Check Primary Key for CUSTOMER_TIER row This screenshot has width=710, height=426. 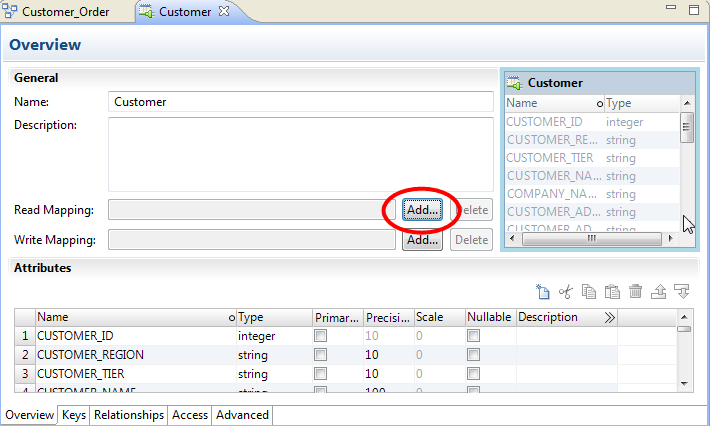pyautogui.click(x=320, y=374)
